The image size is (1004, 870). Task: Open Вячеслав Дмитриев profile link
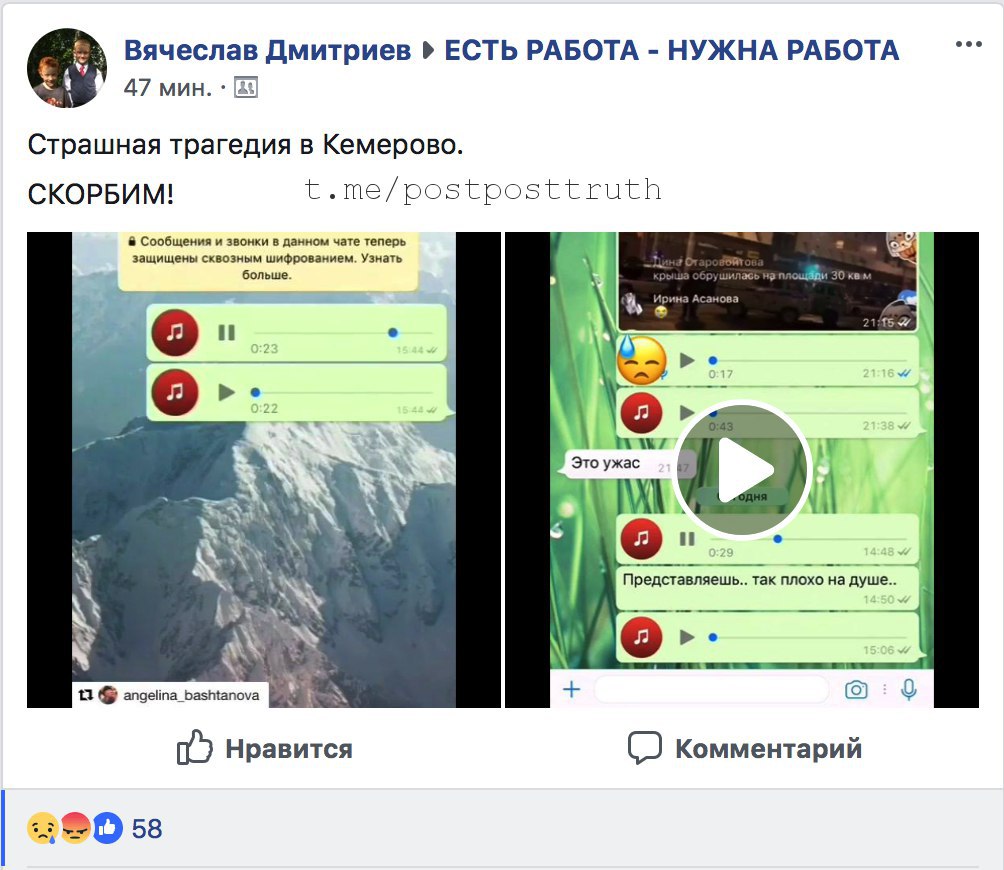tap(267, 50)
